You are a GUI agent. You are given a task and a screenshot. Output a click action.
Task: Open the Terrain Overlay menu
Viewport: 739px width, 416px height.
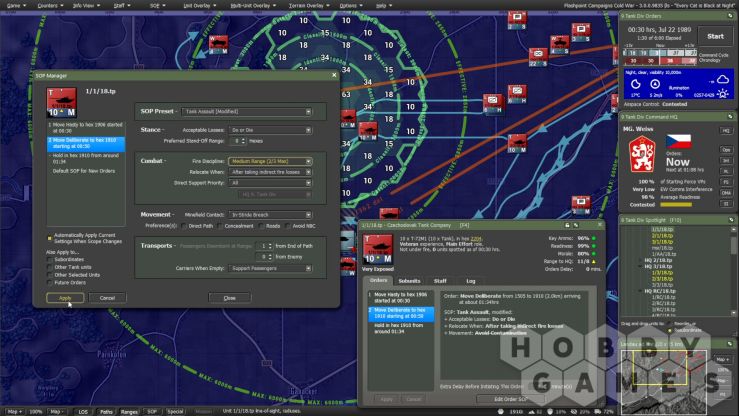[309, 6]
